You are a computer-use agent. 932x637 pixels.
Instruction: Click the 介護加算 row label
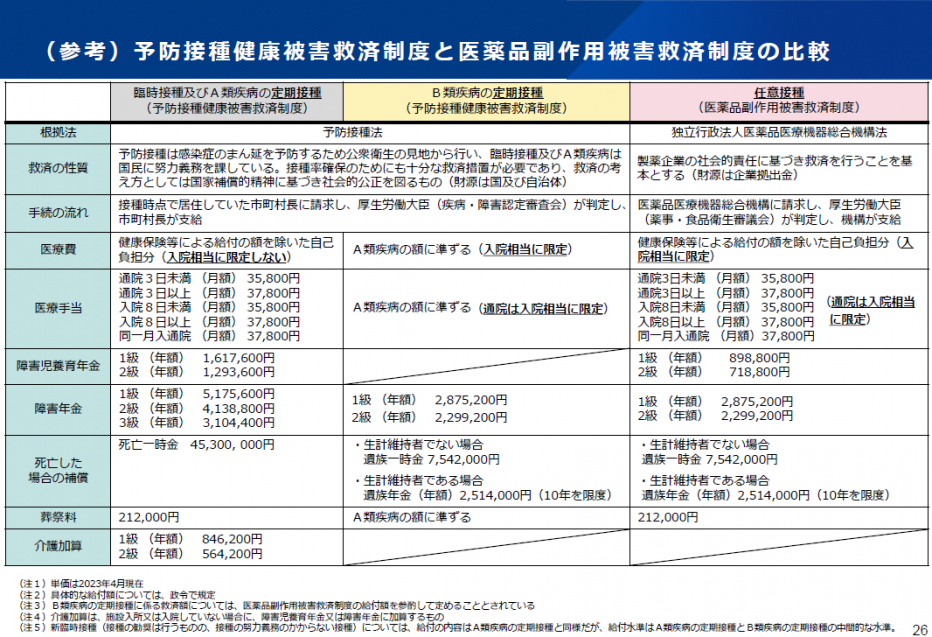tap(58, 546)
